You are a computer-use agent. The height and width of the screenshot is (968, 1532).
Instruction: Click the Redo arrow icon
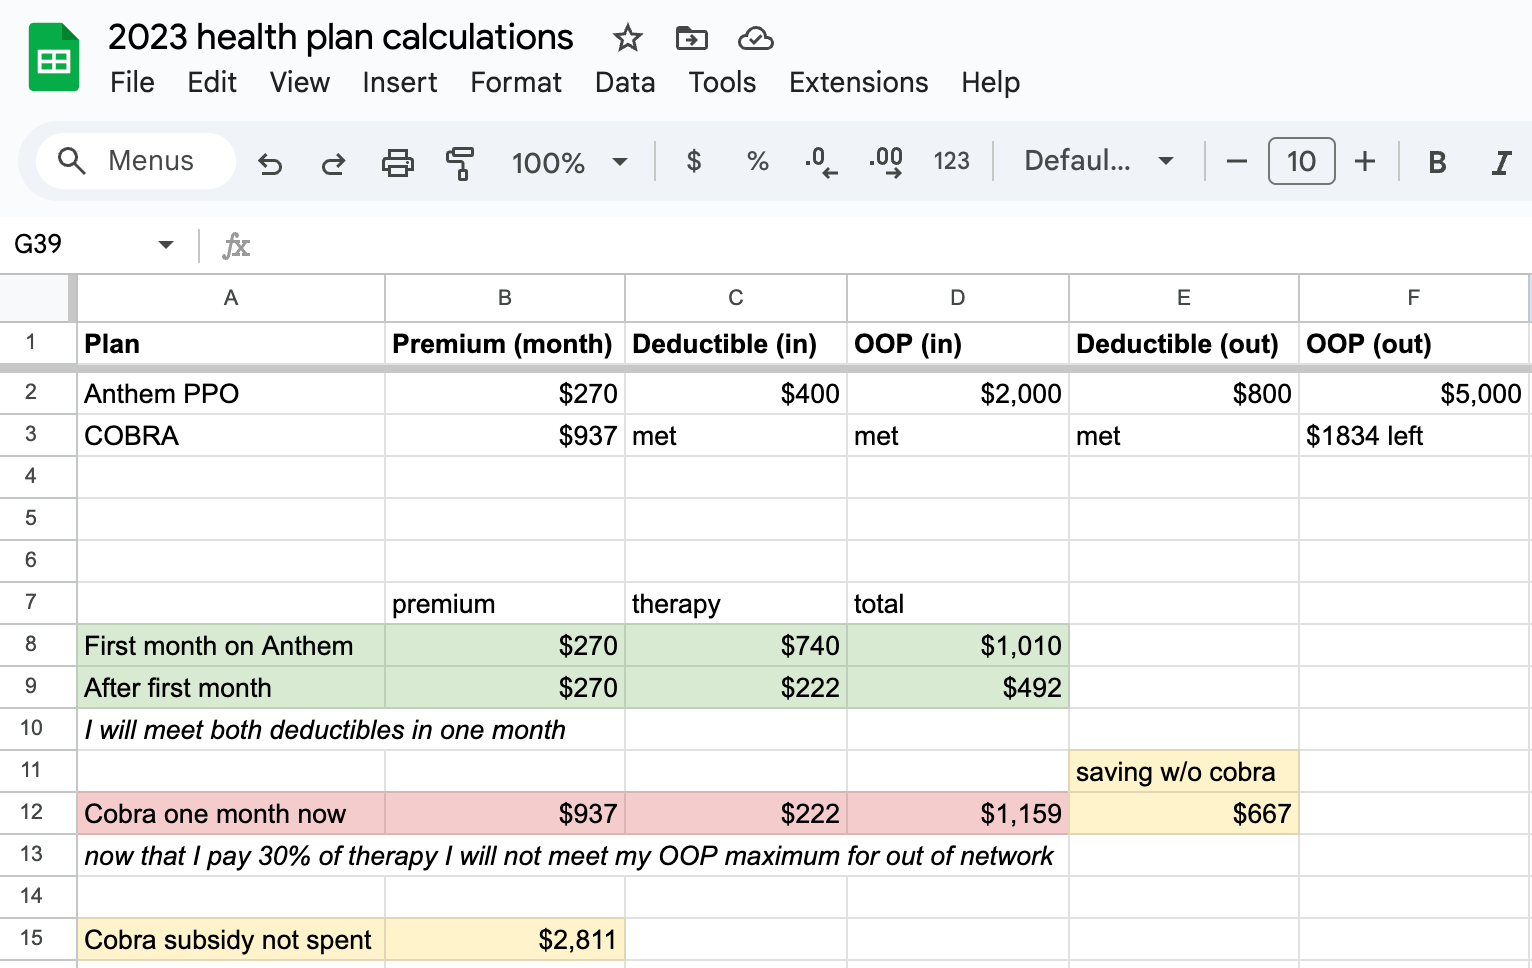tap(333, 163)
